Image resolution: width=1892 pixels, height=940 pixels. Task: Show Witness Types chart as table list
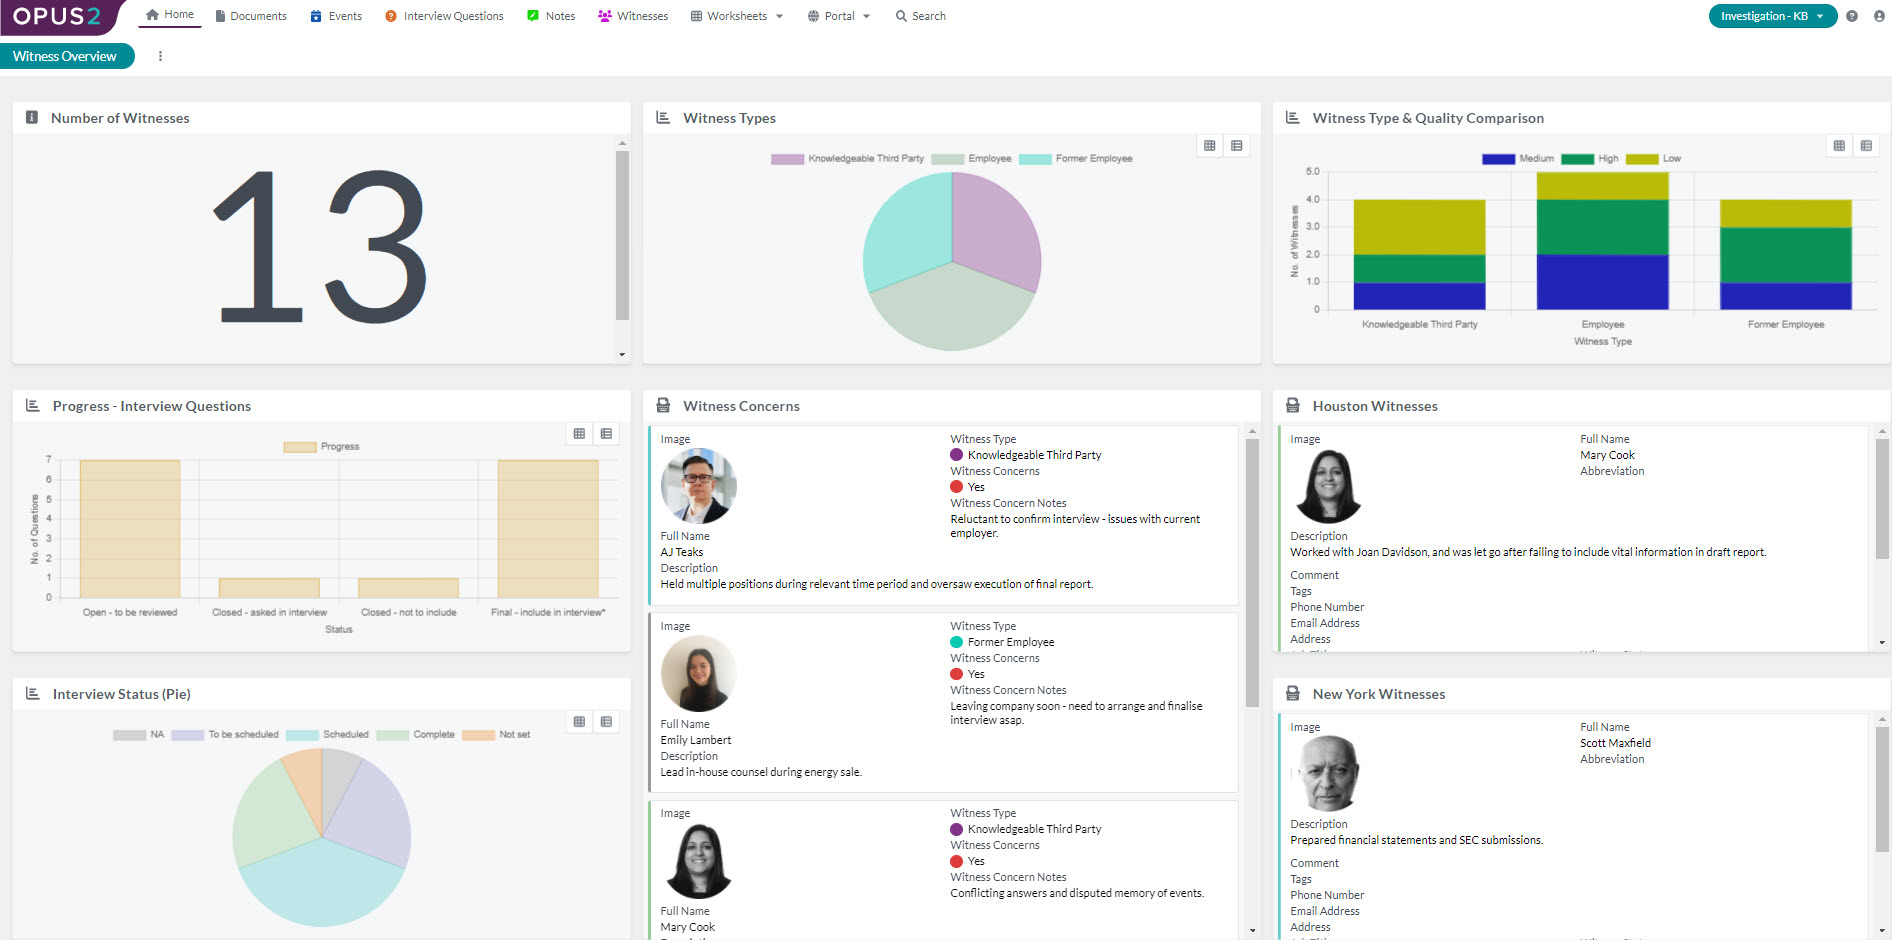click(x=1237, y=146)
